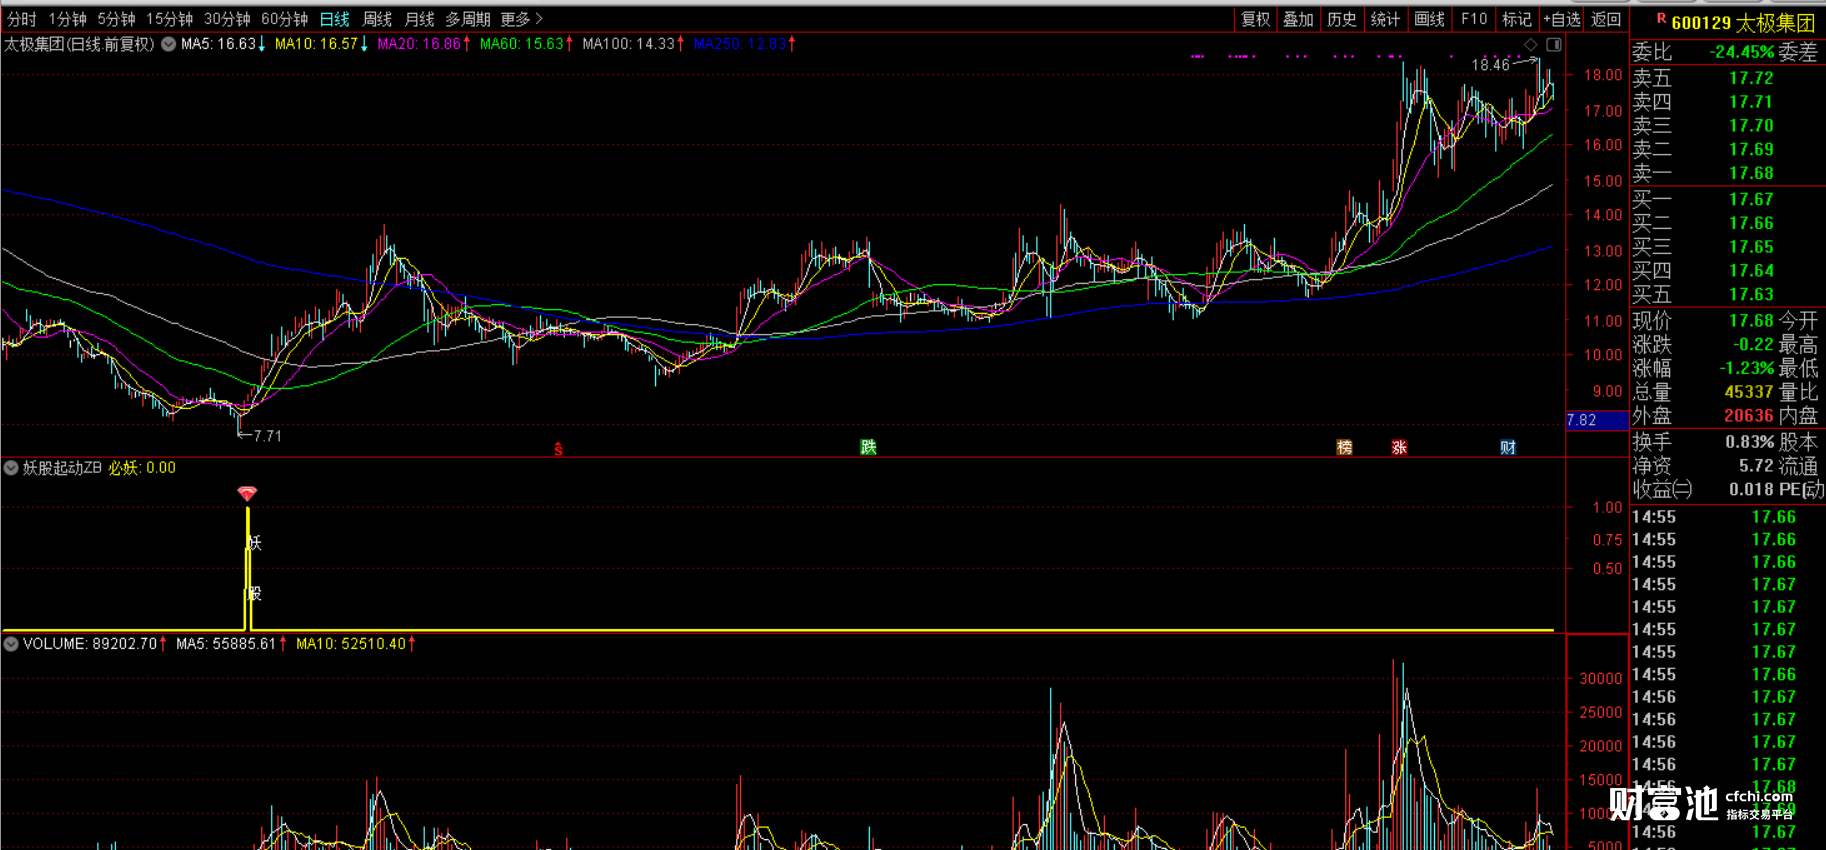Click the diamond icon above the chart
The image size is (1826, 850).
click(x=1530, y=45)
